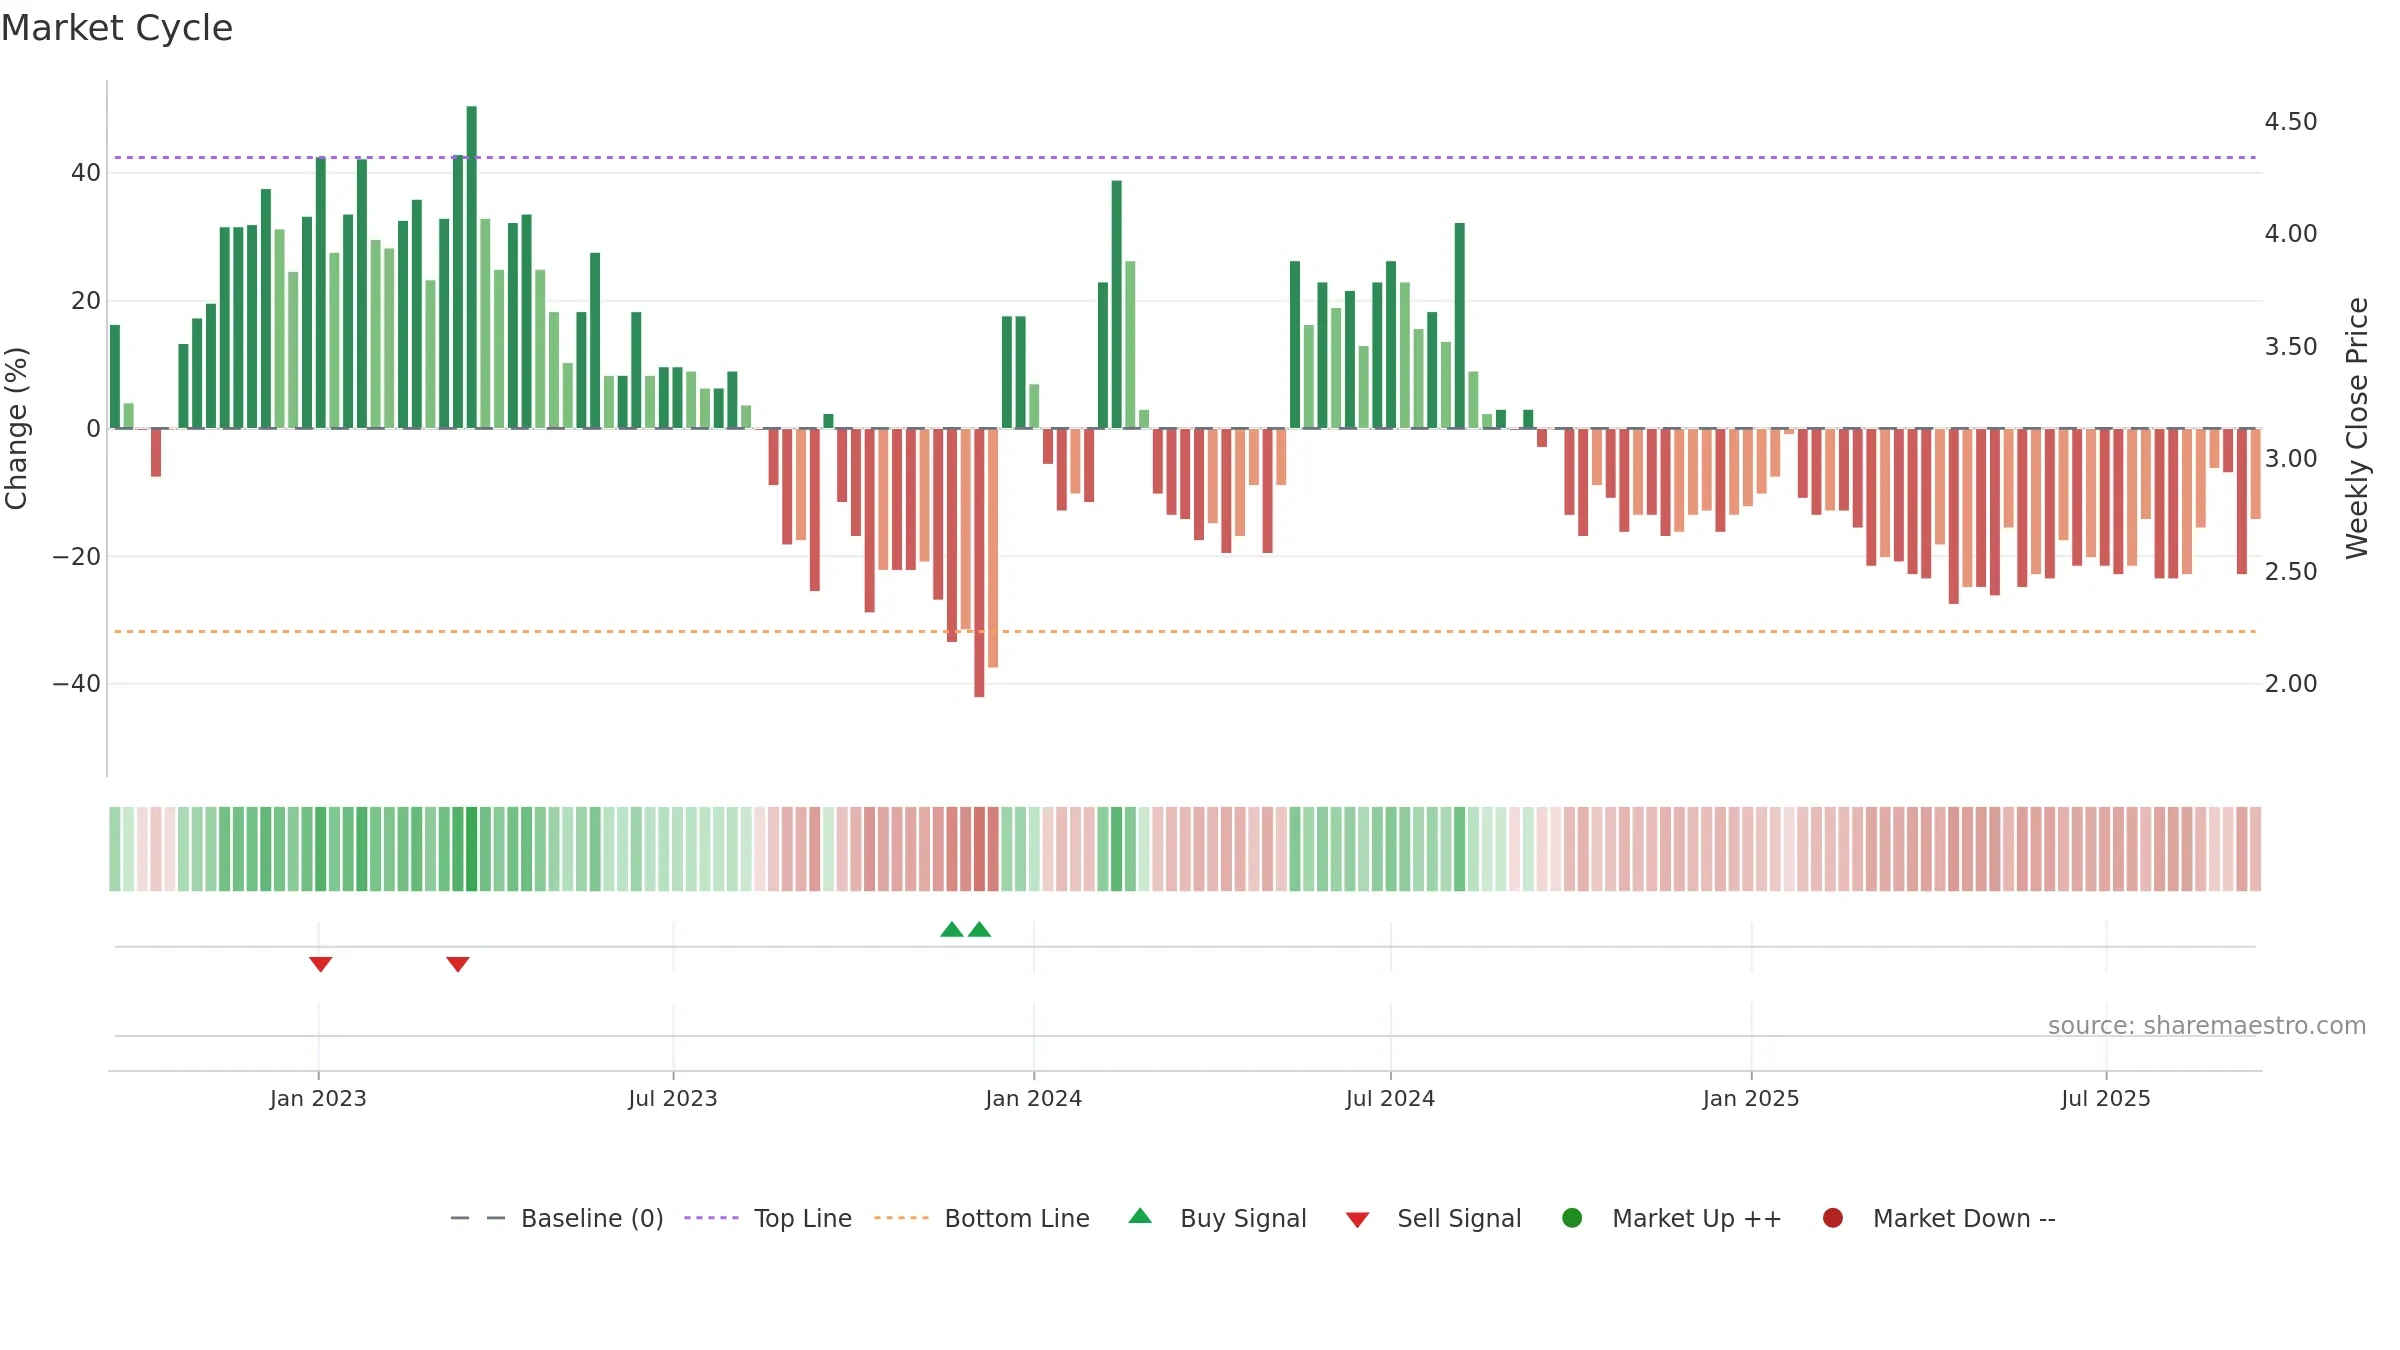Click the 3.00 price axis value
Screen dimensions: 2400x1350
pyautogui.click(x=2291, y=459)
